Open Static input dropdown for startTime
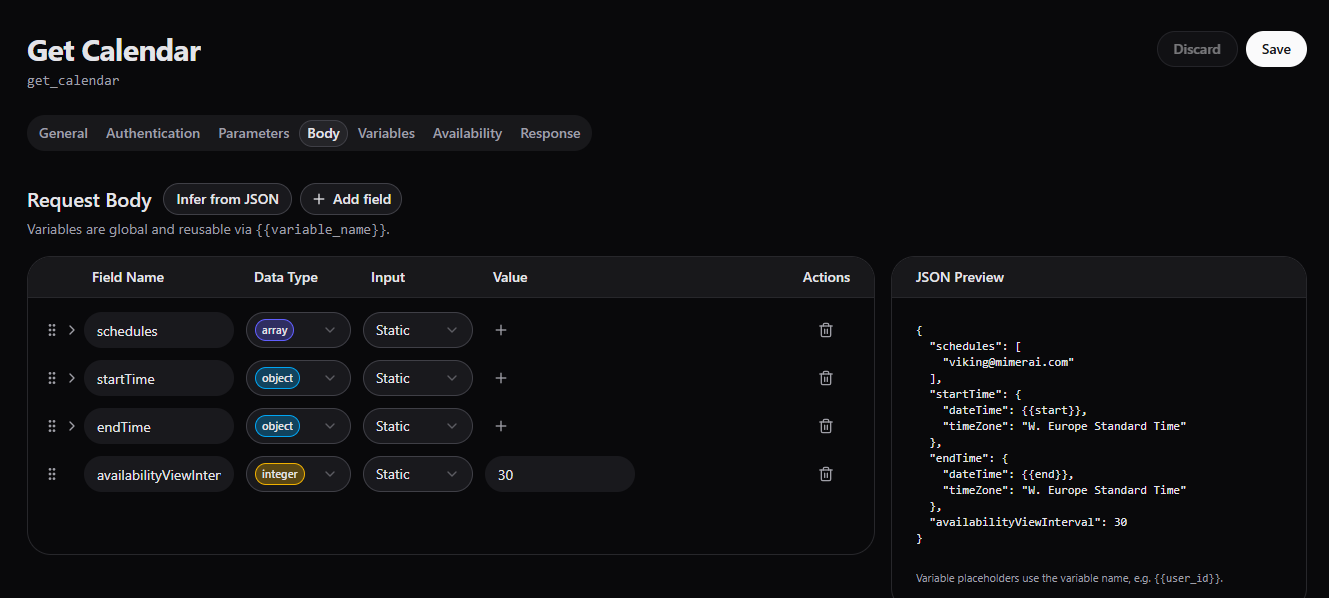Screen dimensions: 1329x598 [417, 378]
